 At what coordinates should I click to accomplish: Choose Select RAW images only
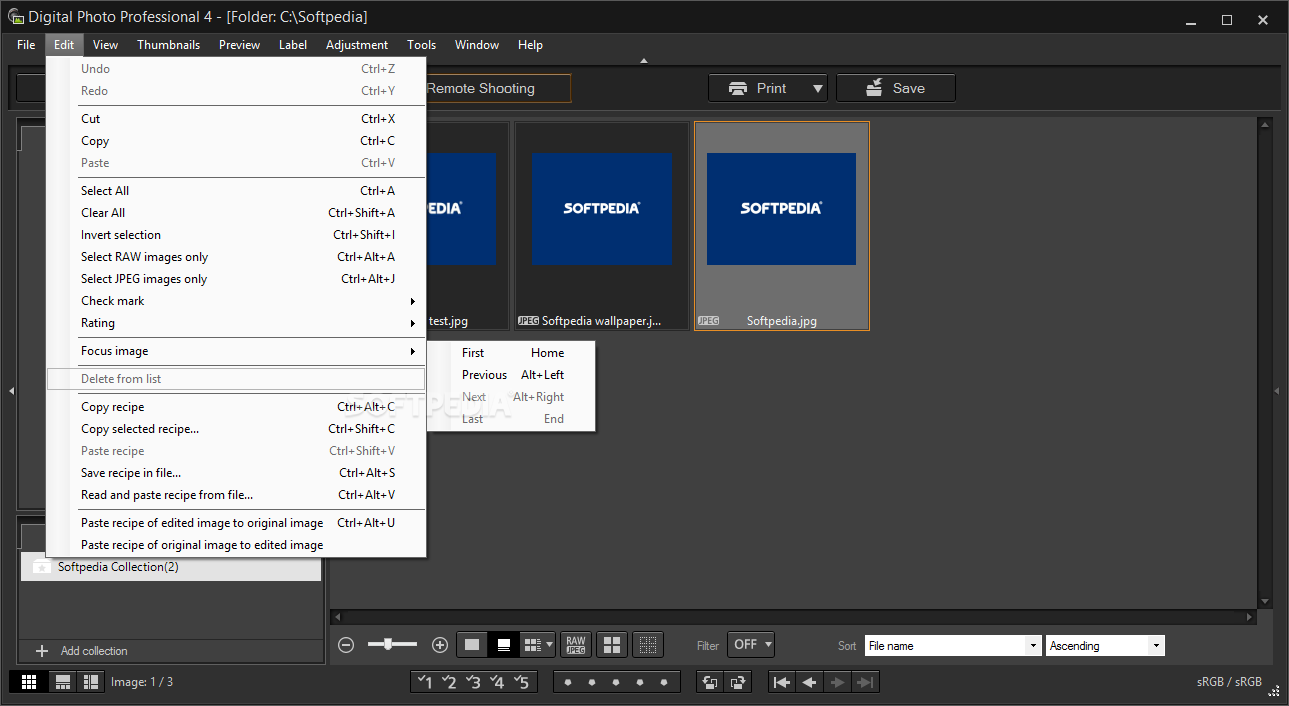pyautogui.click(x=236, y=257)
